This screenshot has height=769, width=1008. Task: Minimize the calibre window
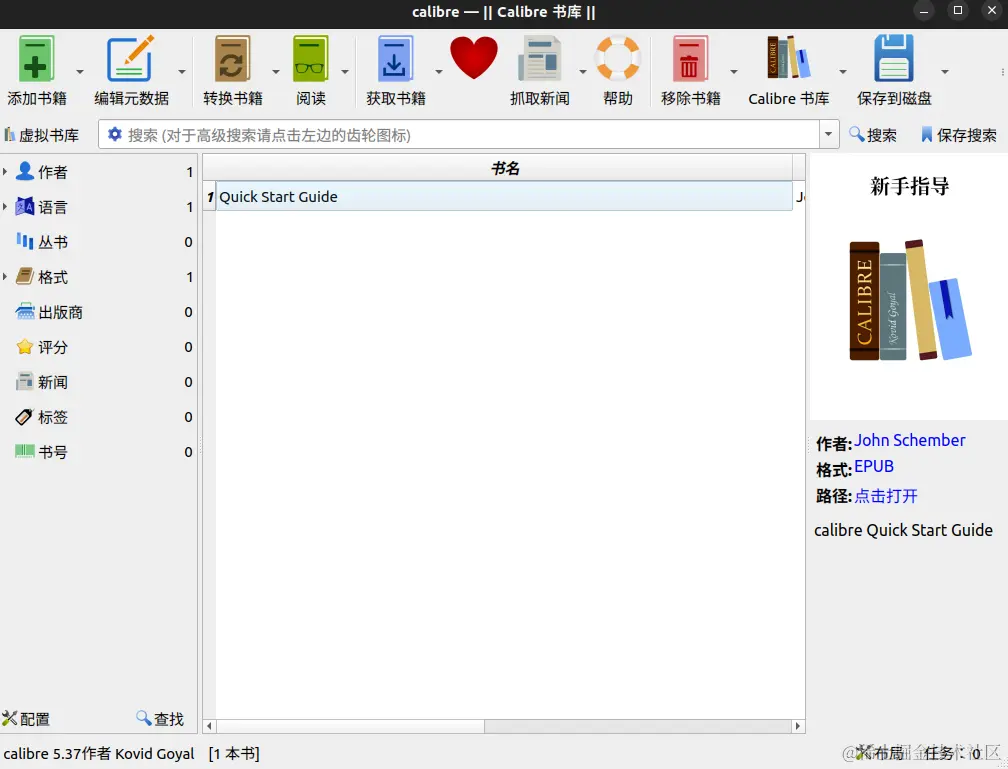point(924,11)
